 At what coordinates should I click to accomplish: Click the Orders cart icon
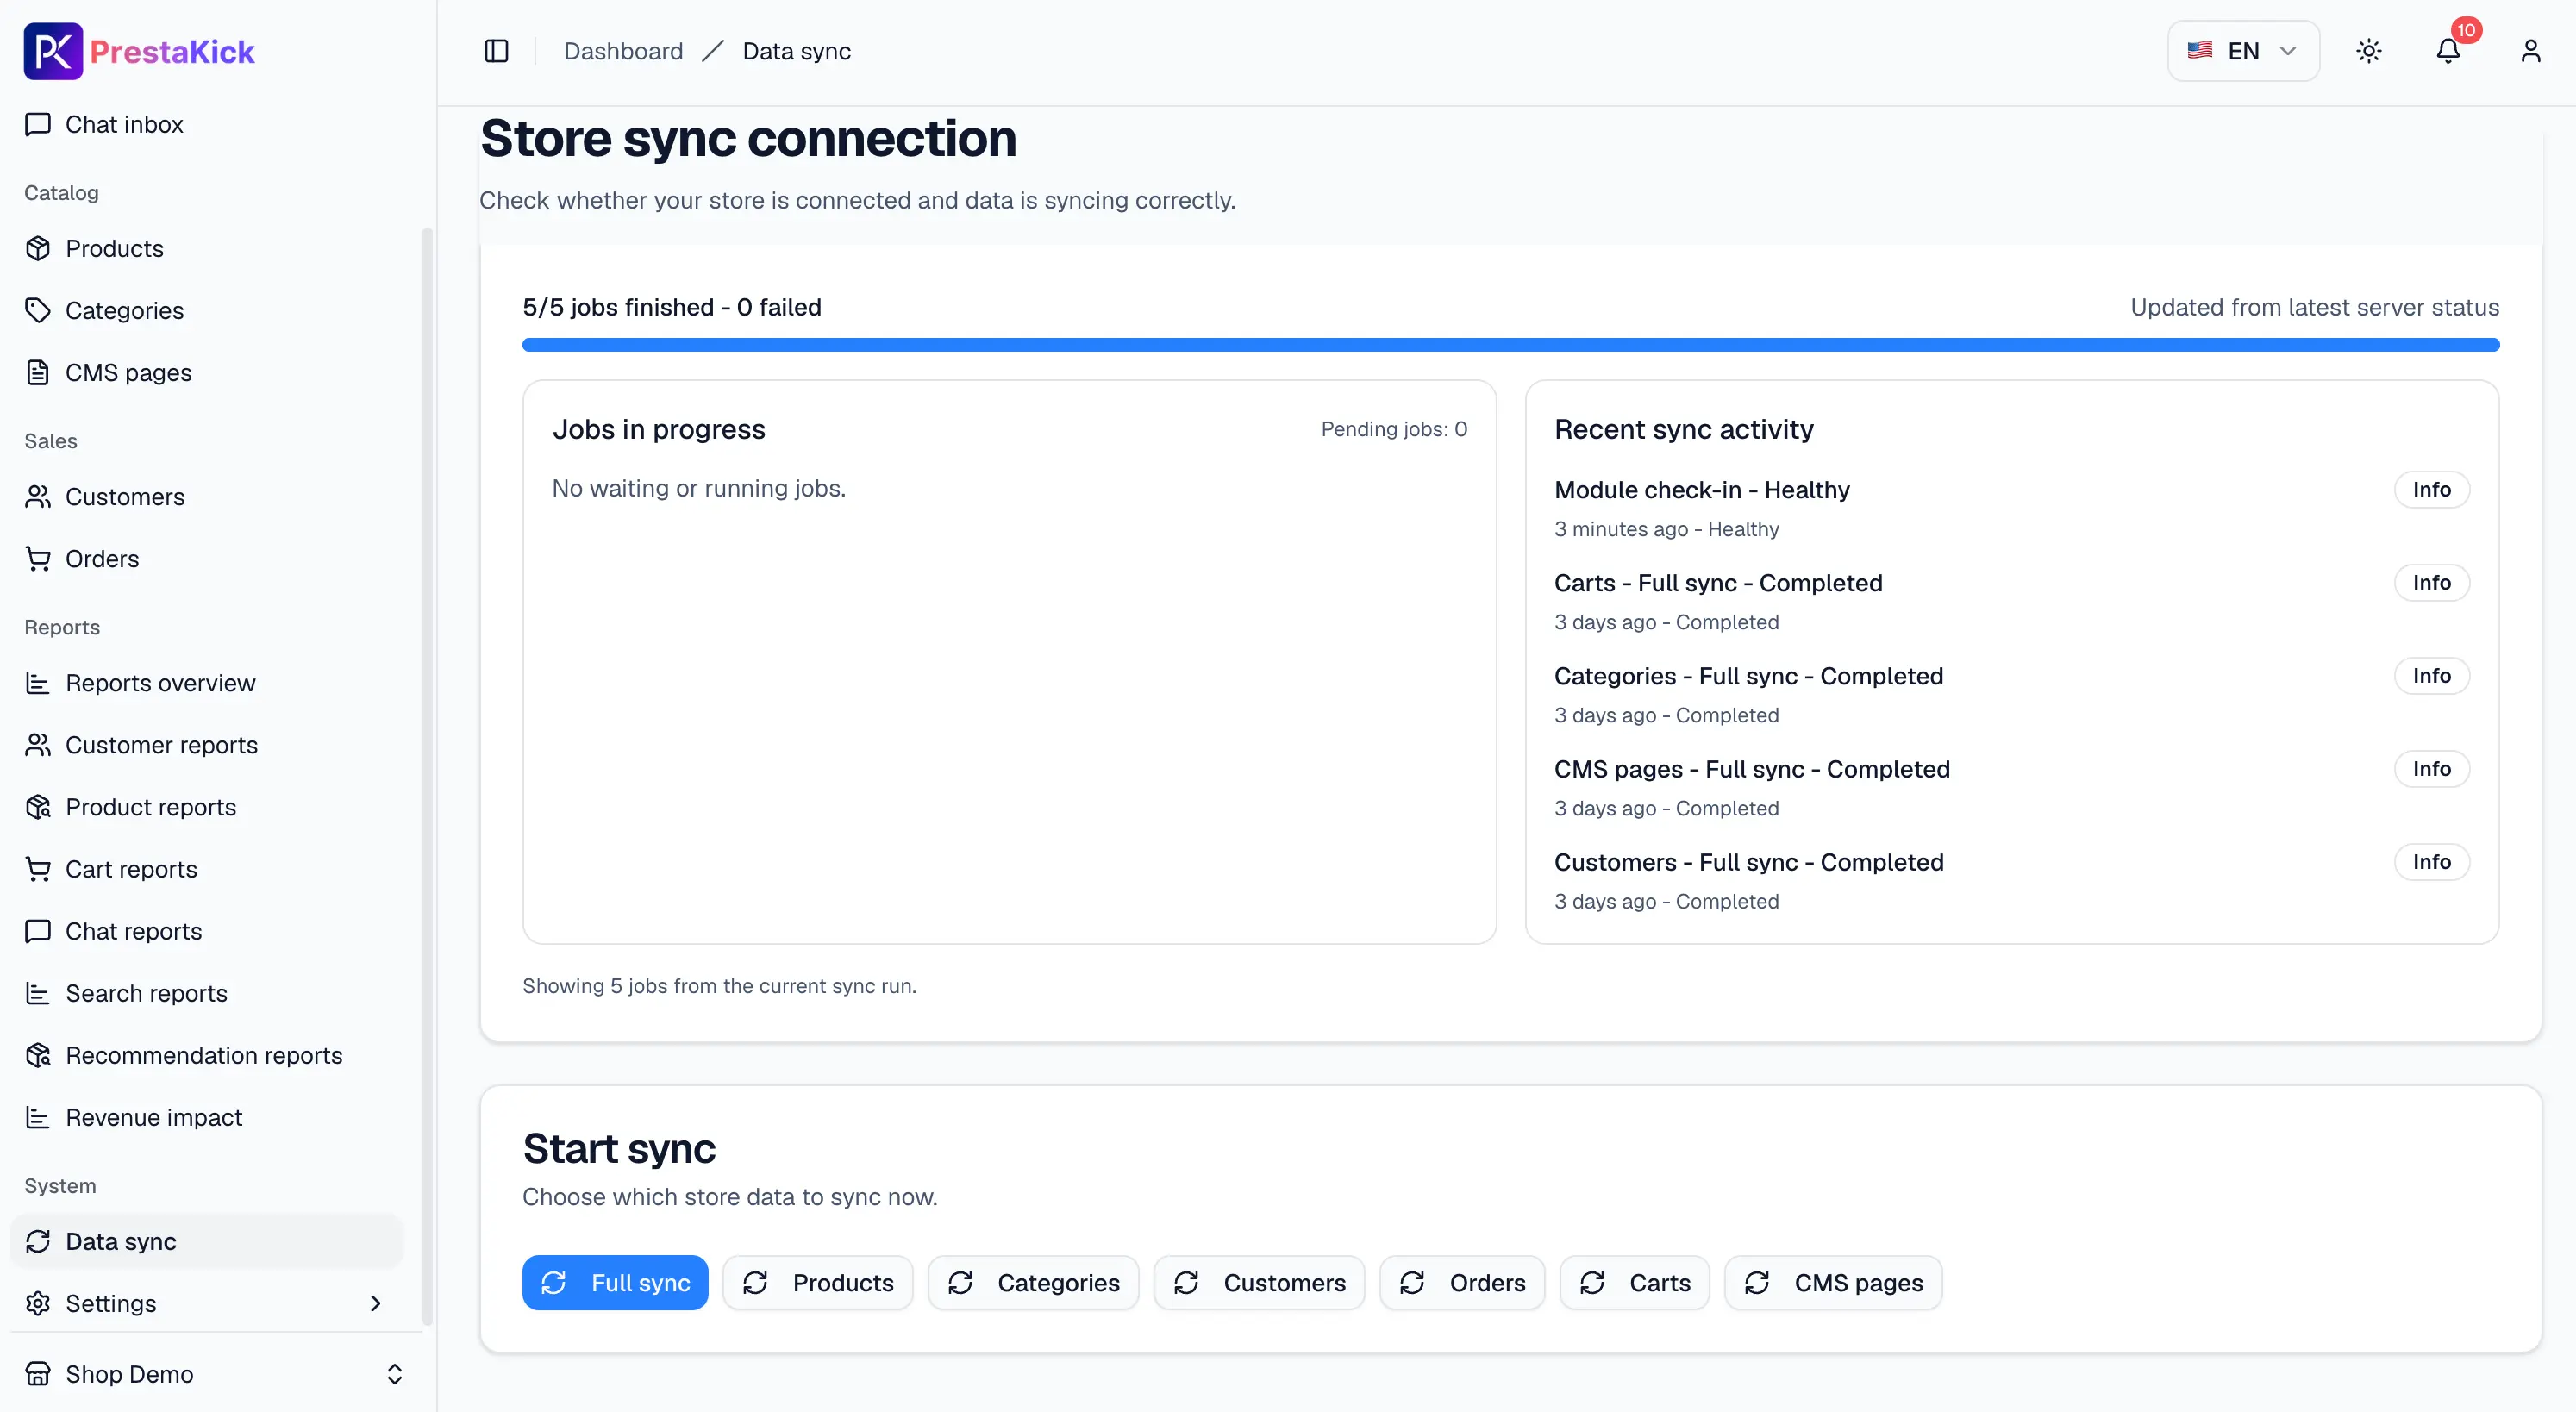(x=38, y=558)
